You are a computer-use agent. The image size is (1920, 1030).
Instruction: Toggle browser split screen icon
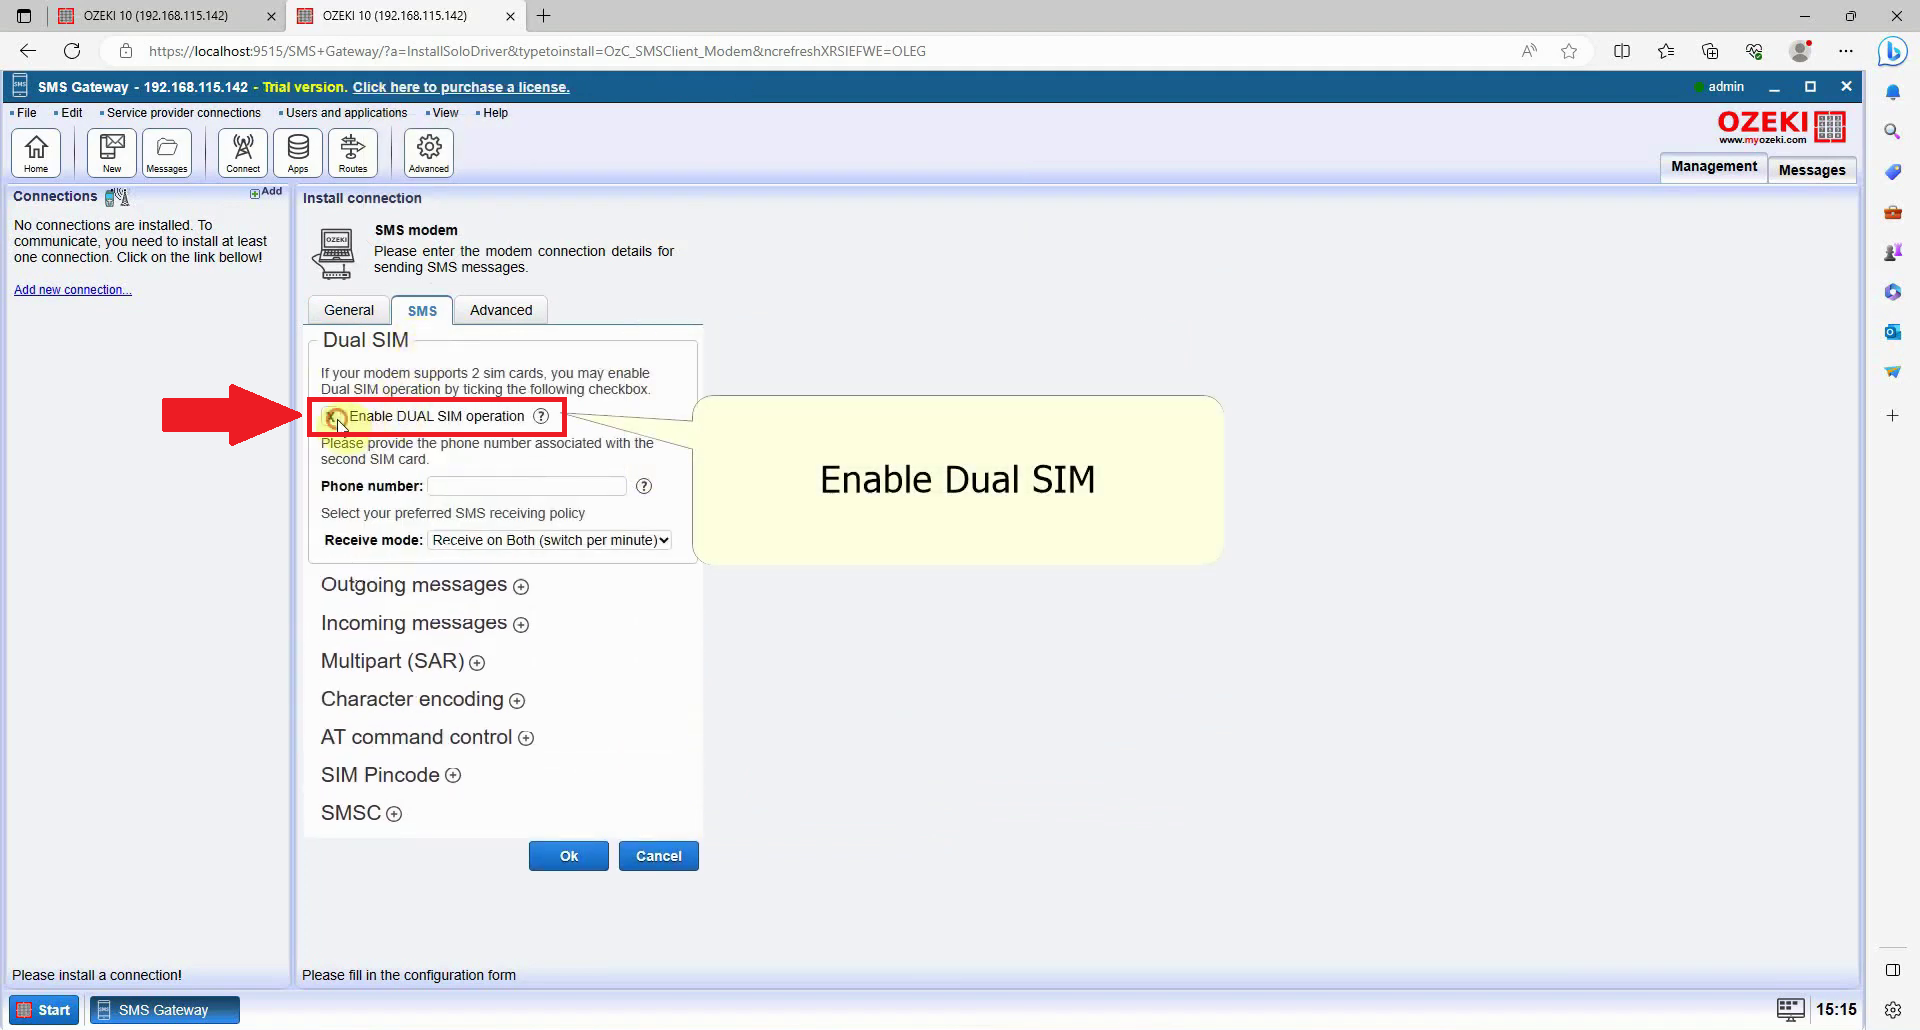(x=1622, y=51)
